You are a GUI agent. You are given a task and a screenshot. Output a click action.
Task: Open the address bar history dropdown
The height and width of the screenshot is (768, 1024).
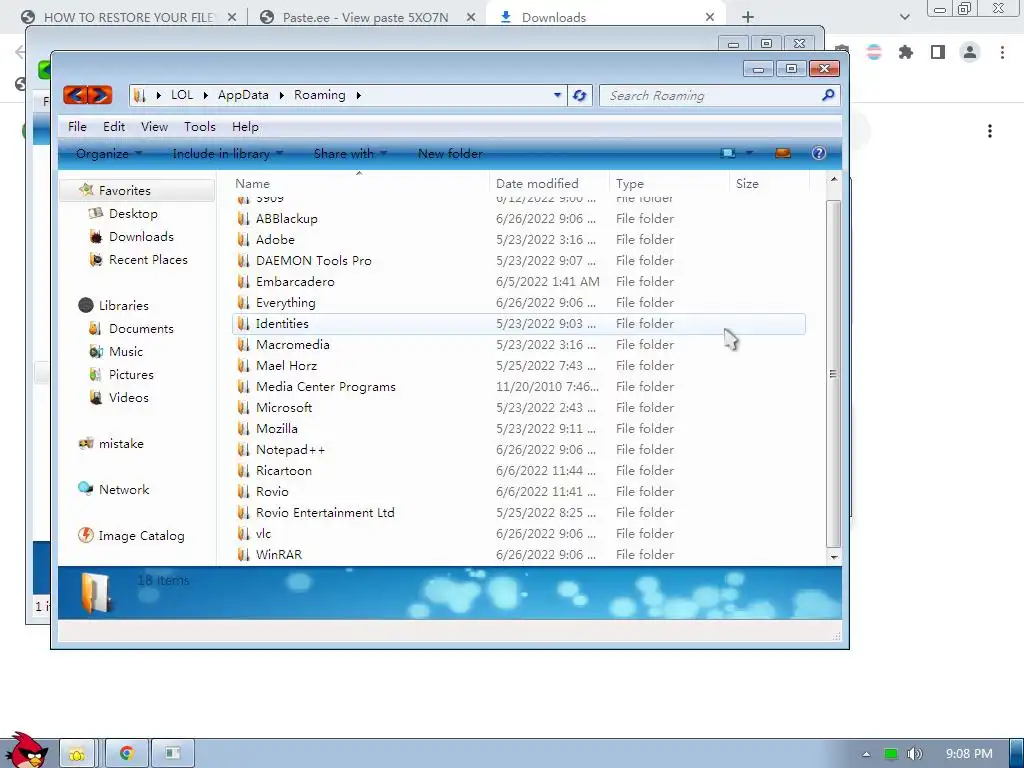(557, 95)
